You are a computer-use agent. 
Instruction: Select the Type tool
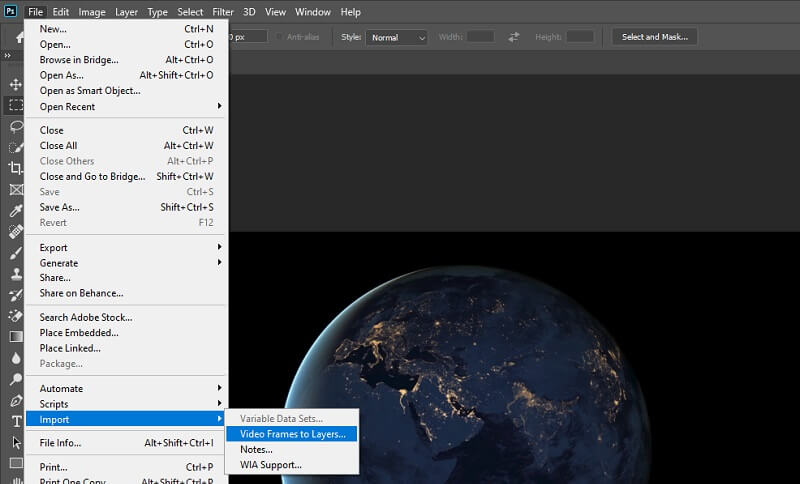click(16, 421)
